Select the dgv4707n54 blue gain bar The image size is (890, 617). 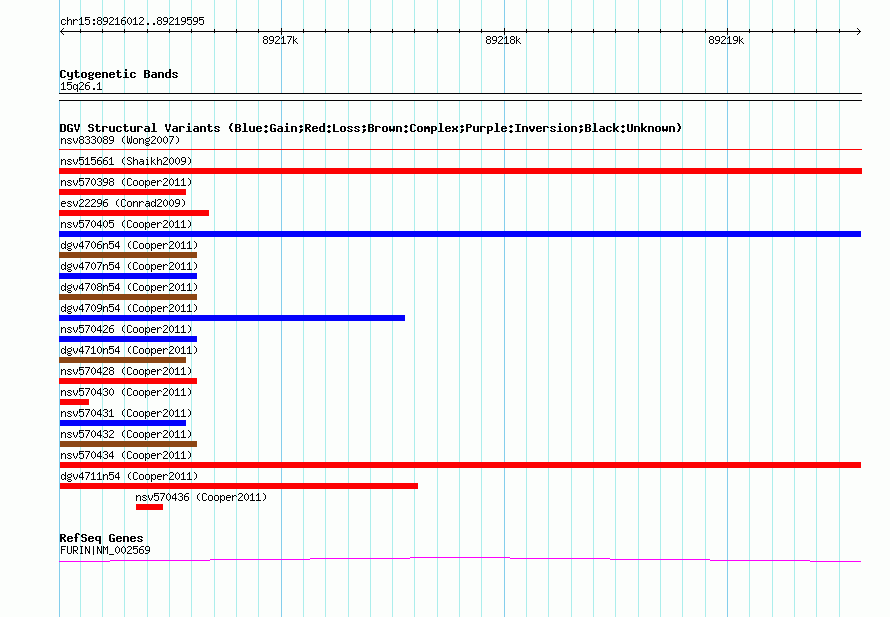[x=128, y=276]
